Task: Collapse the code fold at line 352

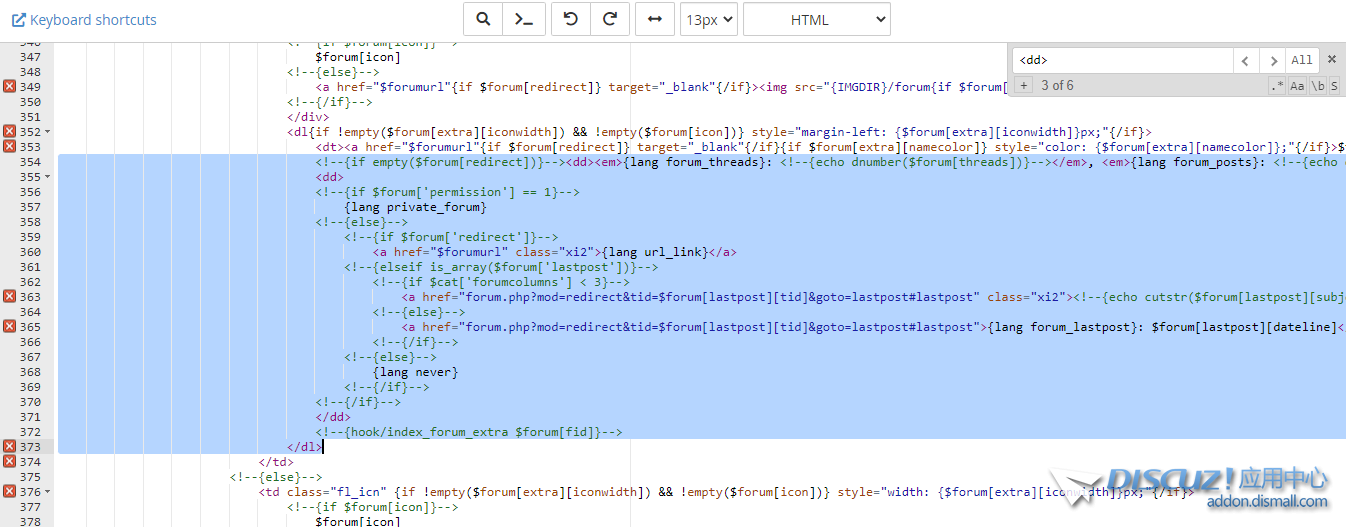Action: coord(48,132)
